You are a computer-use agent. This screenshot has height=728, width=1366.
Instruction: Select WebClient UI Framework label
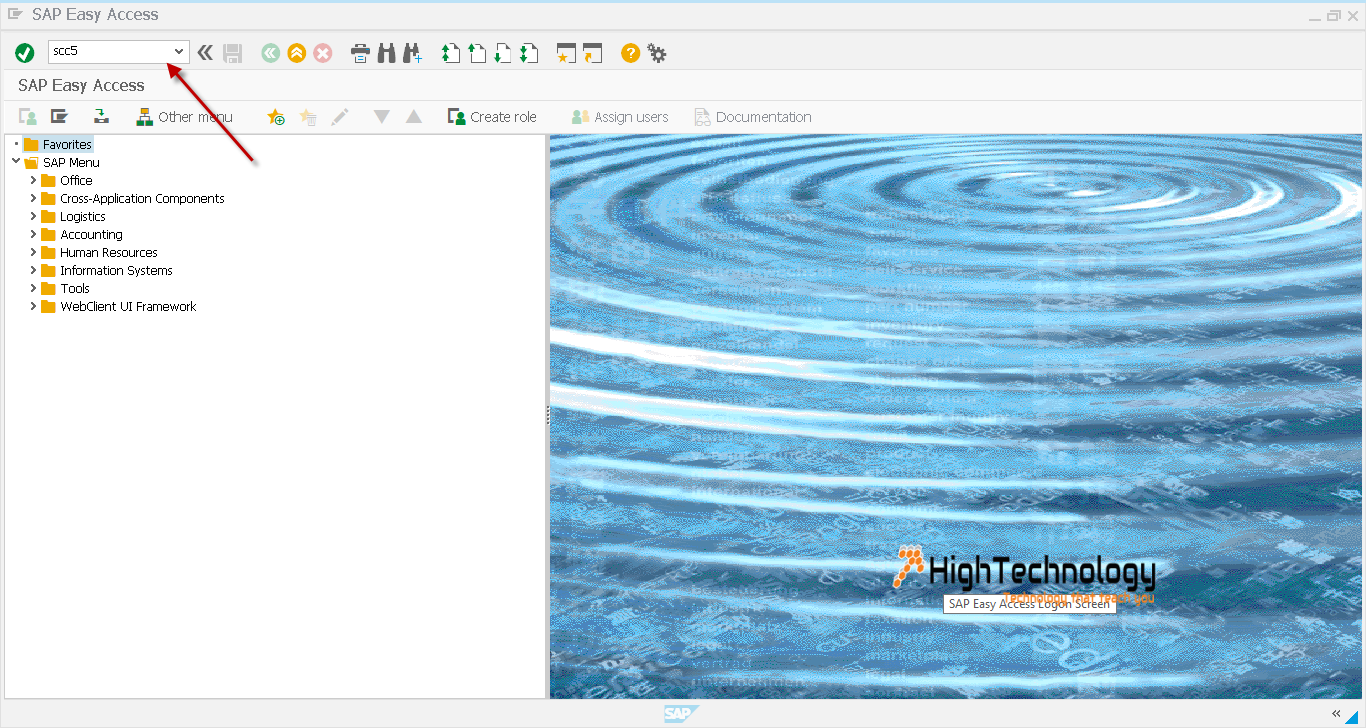coord(128,306)
